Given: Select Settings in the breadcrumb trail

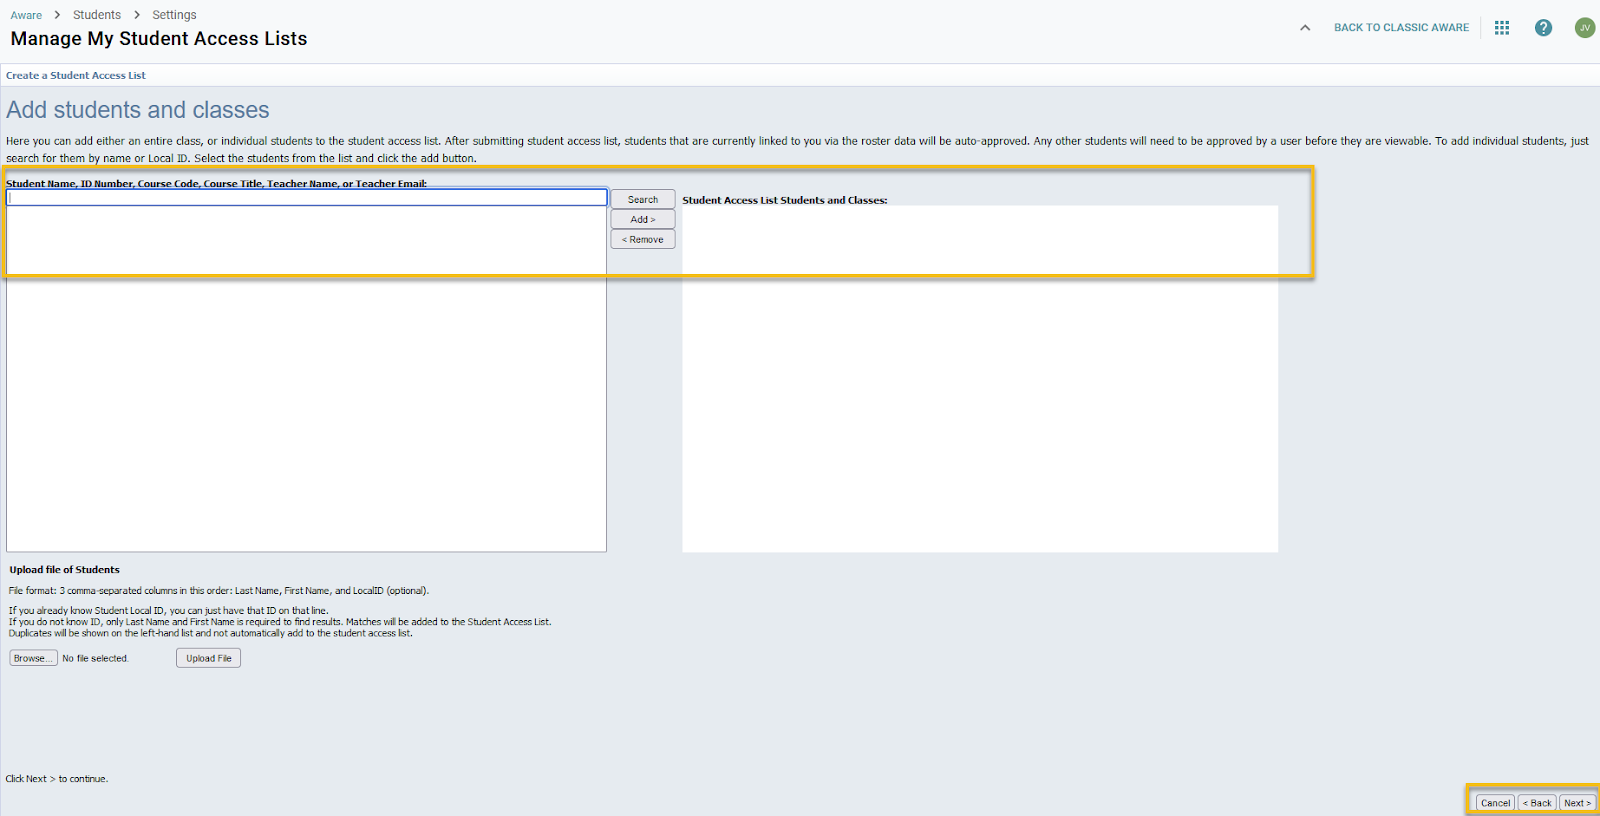Looking at the screenshot, I should coord(174,15).
